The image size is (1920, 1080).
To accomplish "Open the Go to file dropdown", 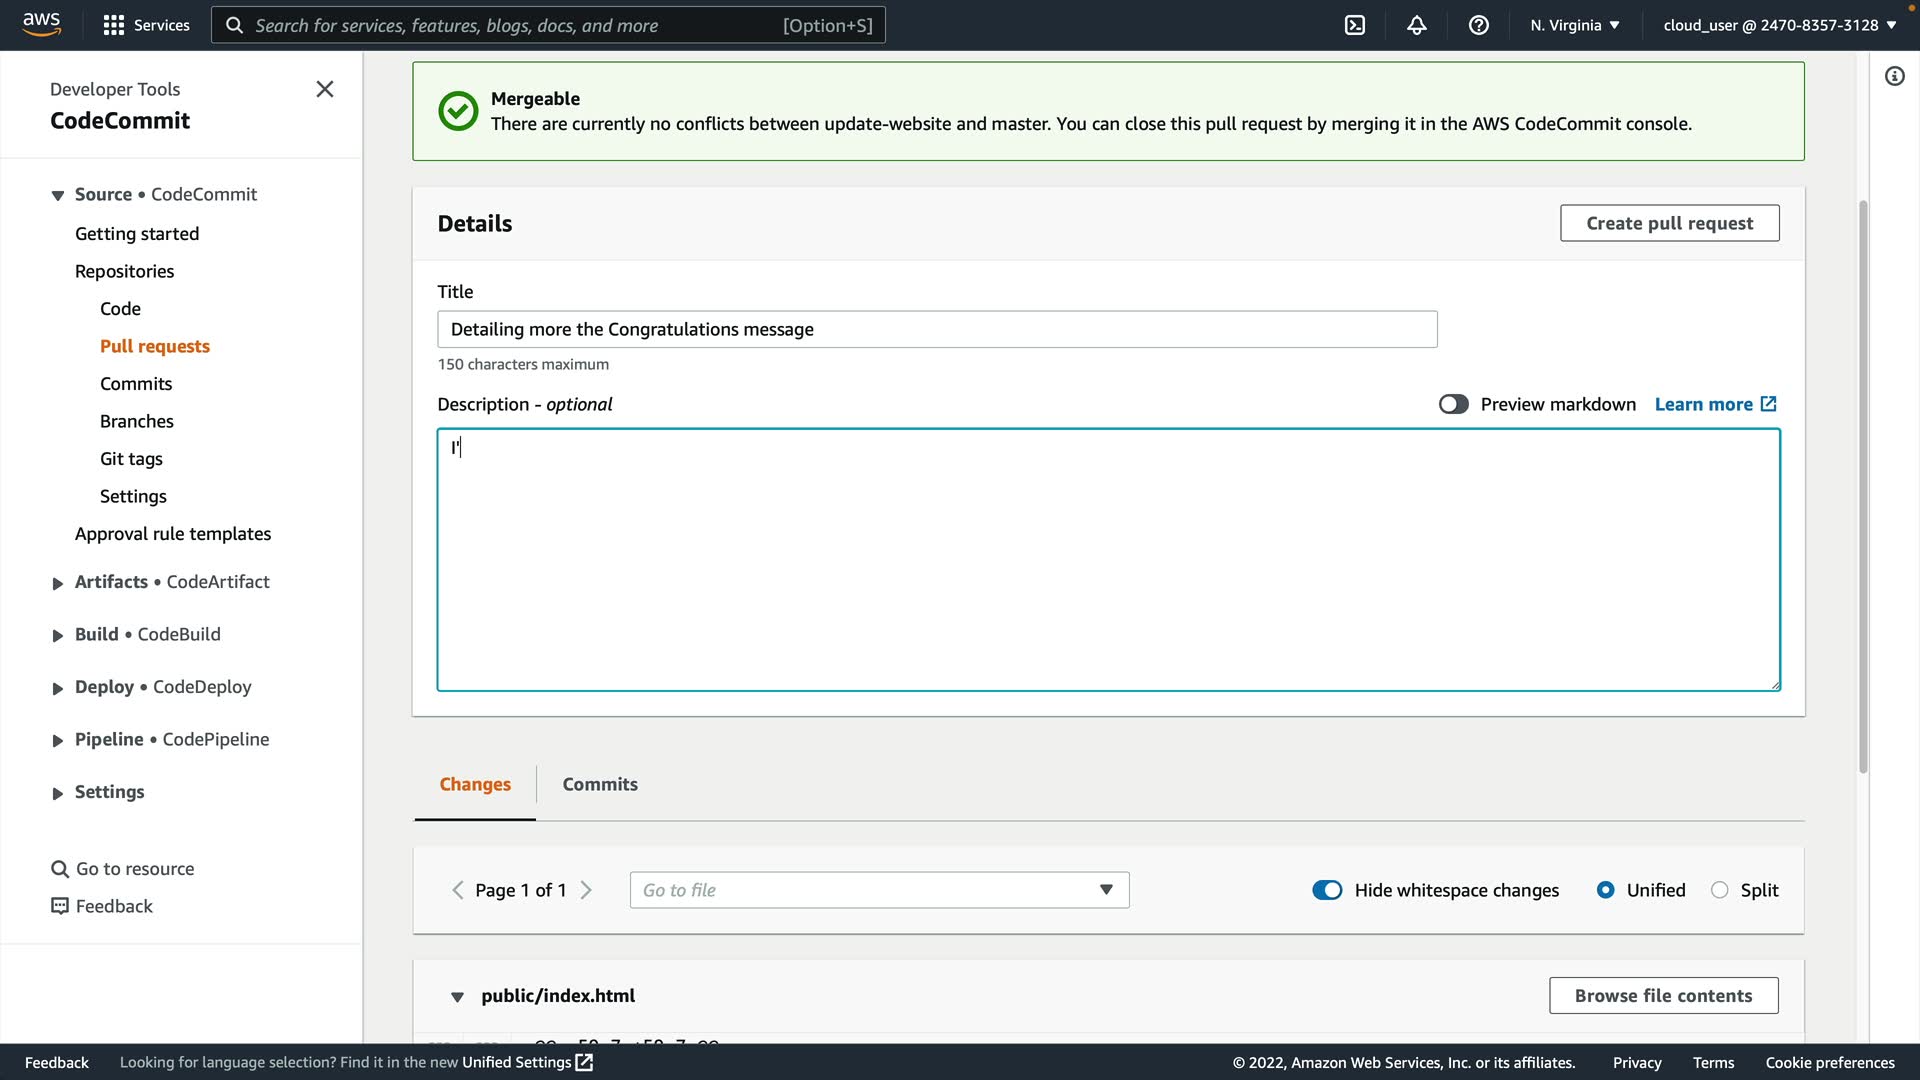I will tap(879, 890).
